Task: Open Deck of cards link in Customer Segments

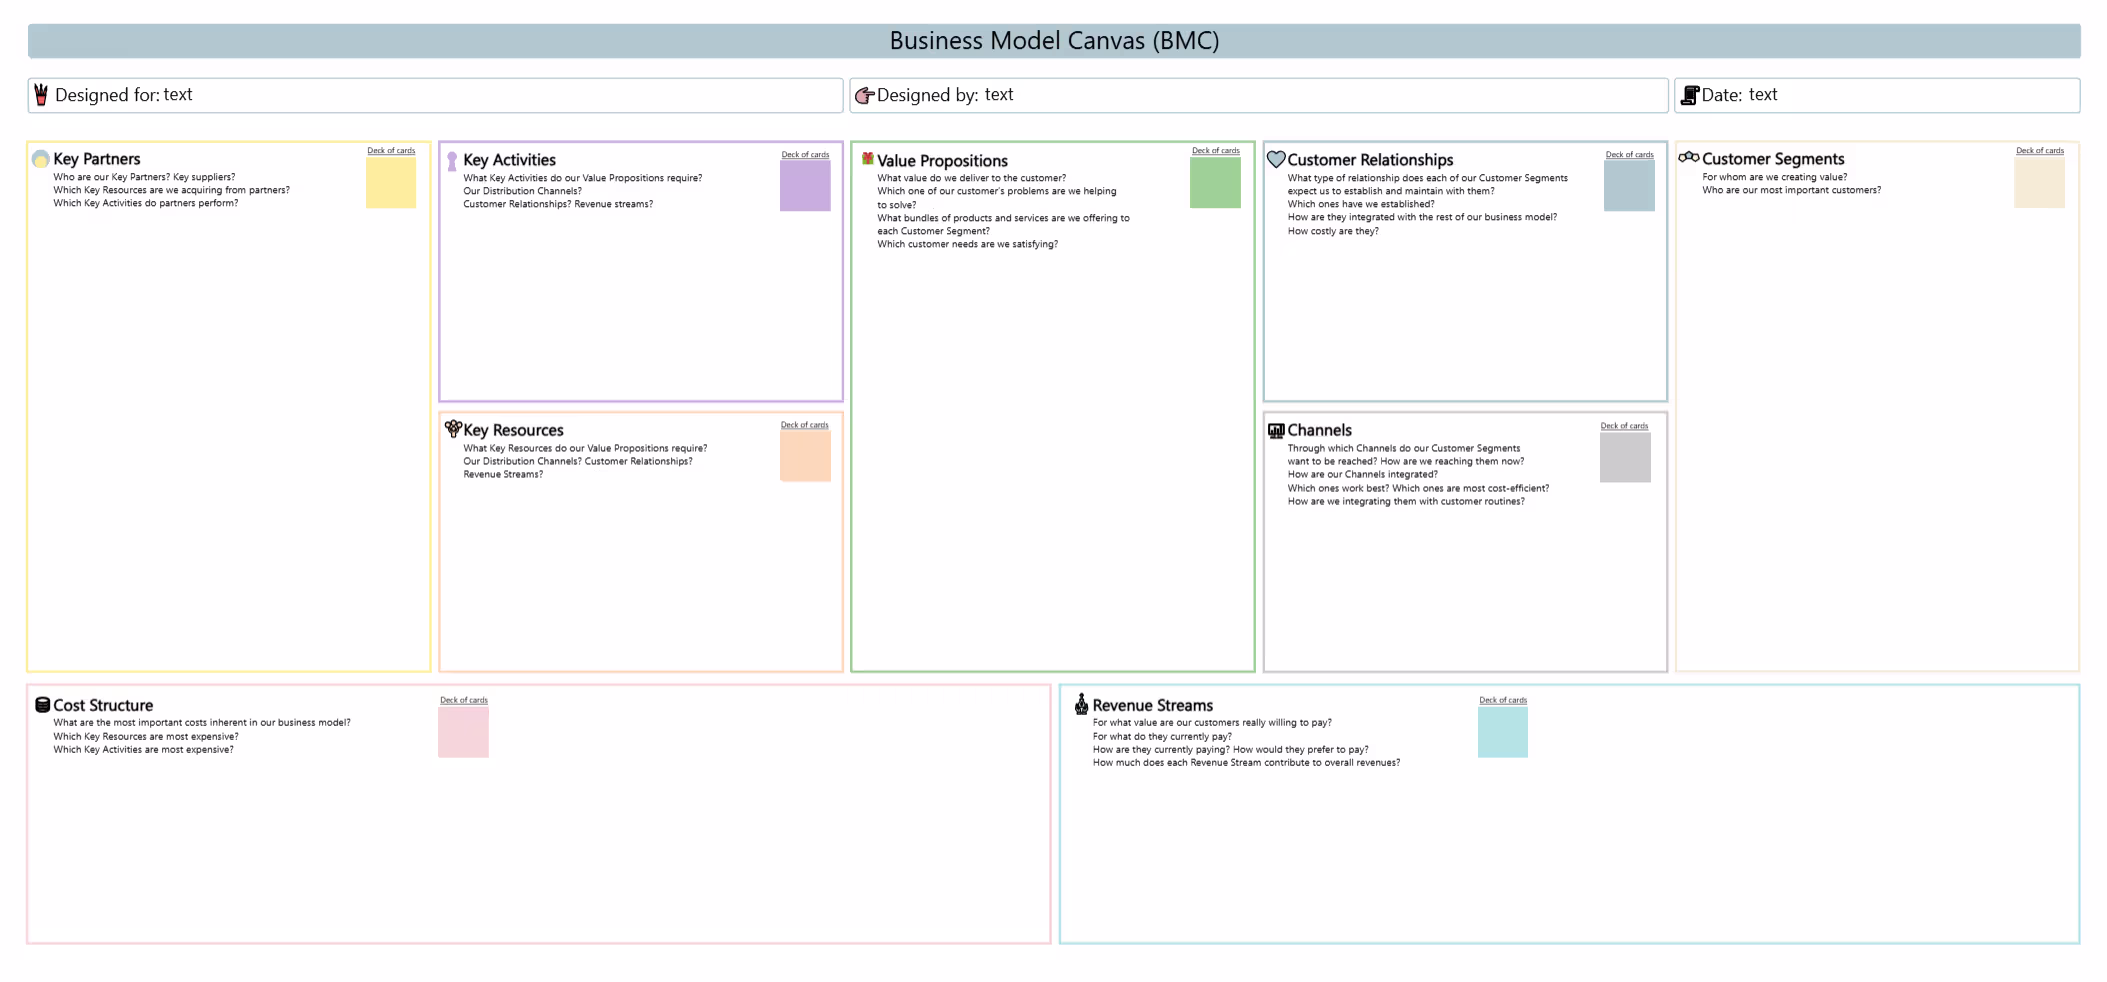Action: coord(2040,151)
